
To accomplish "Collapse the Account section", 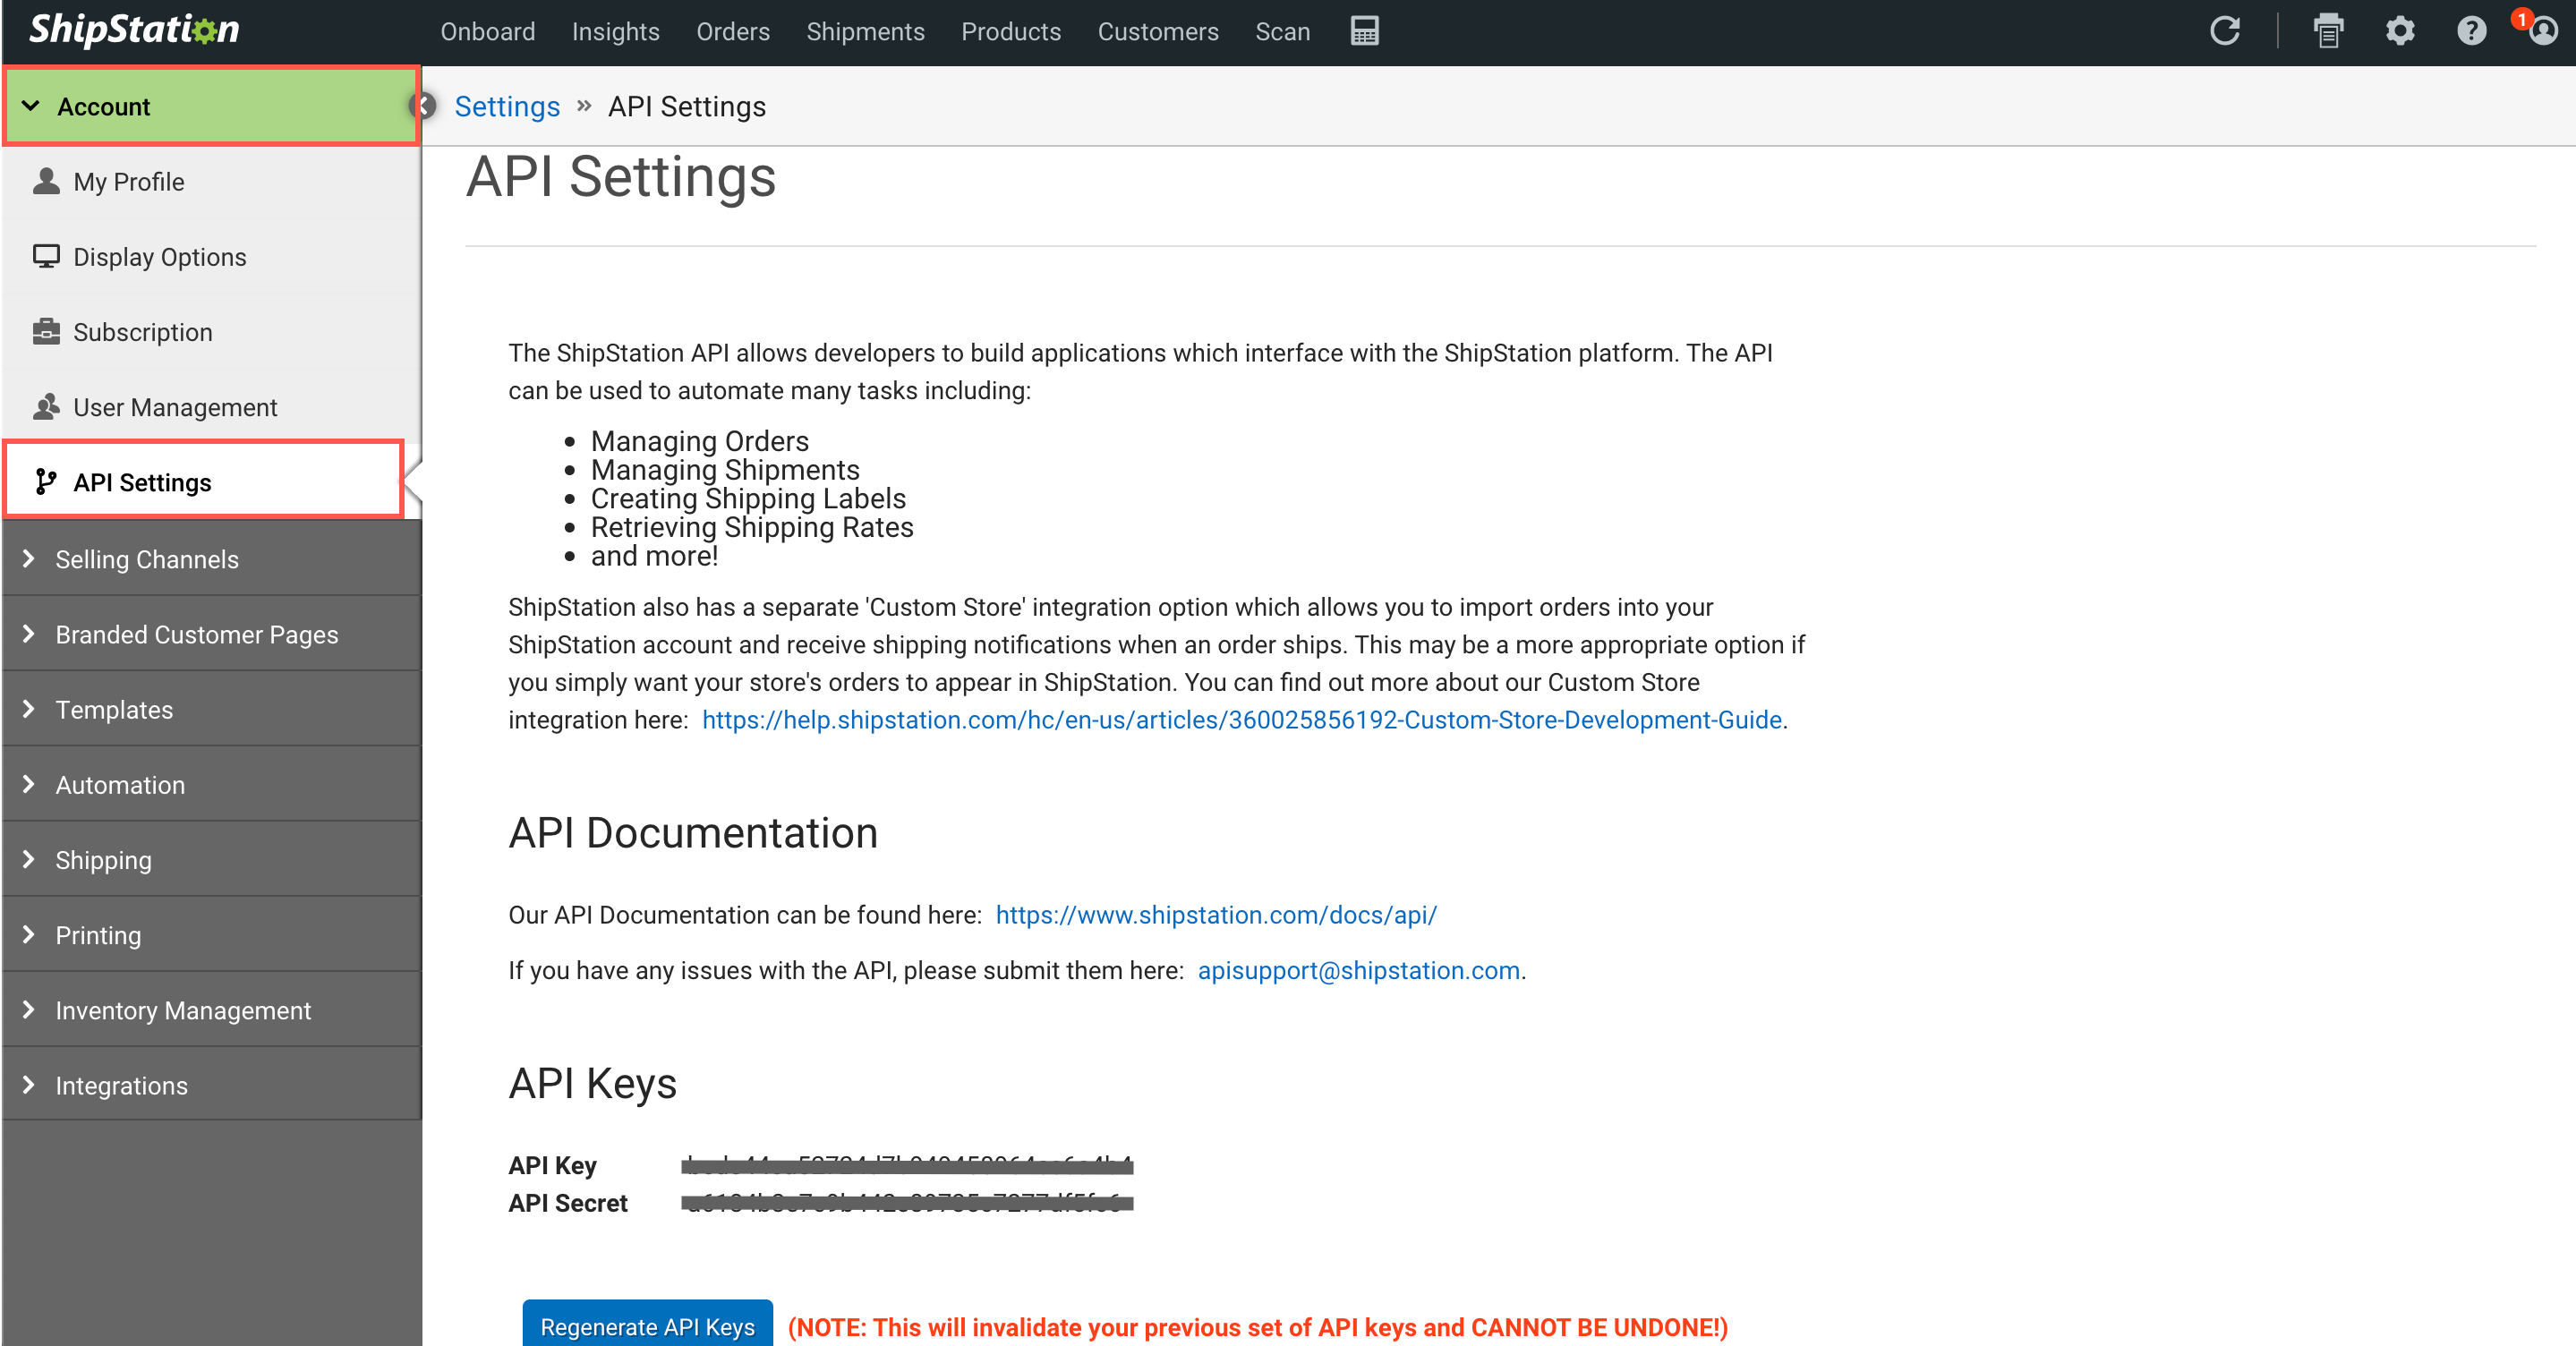I will 212,106.
